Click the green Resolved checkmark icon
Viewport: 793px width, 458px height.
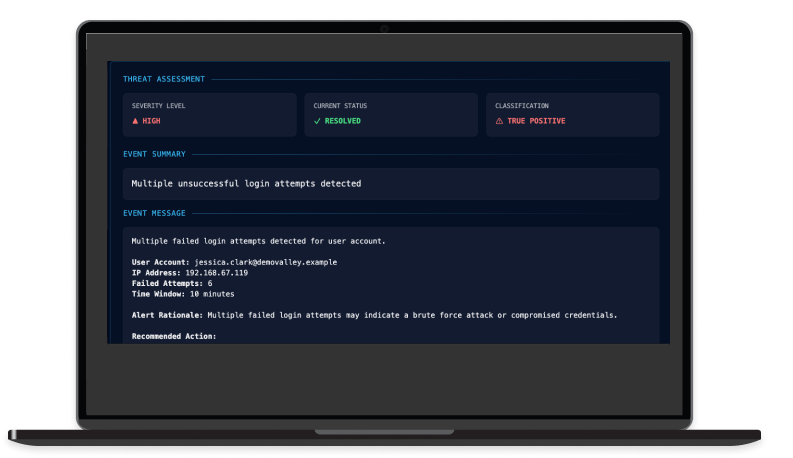[x=317, y=121]
